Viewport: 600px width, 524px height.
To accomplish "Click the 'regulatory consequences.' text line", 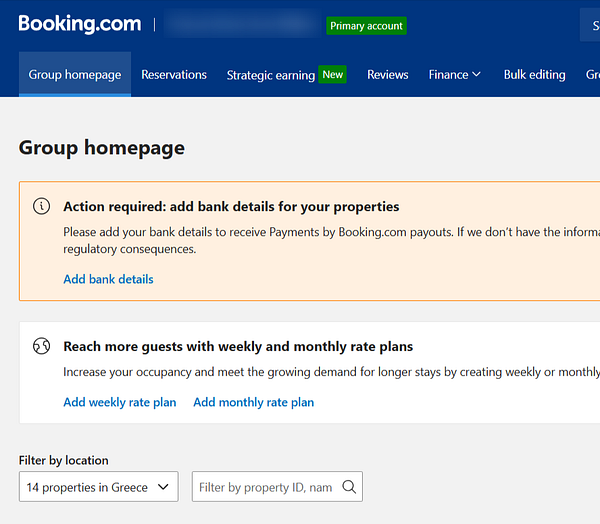I will click(130, 249).
